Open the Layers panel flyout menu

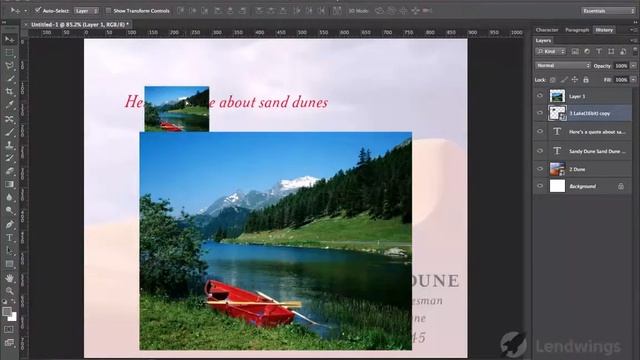tap(633, 40)
